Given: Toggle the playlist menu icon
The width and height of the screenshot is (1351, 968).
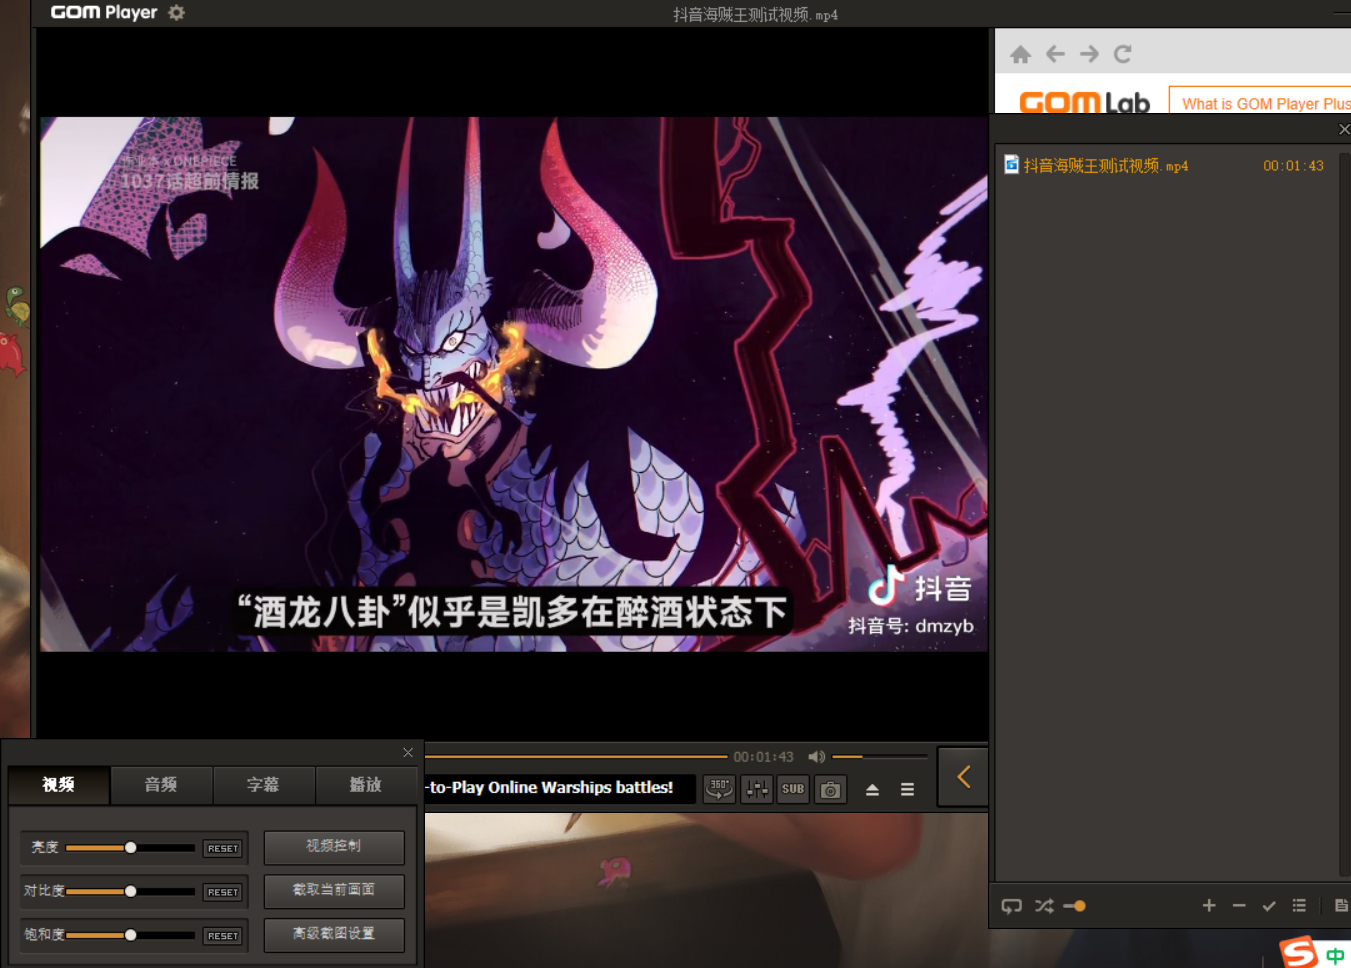Looking at the screenshot, I should [x=907, y=789].
